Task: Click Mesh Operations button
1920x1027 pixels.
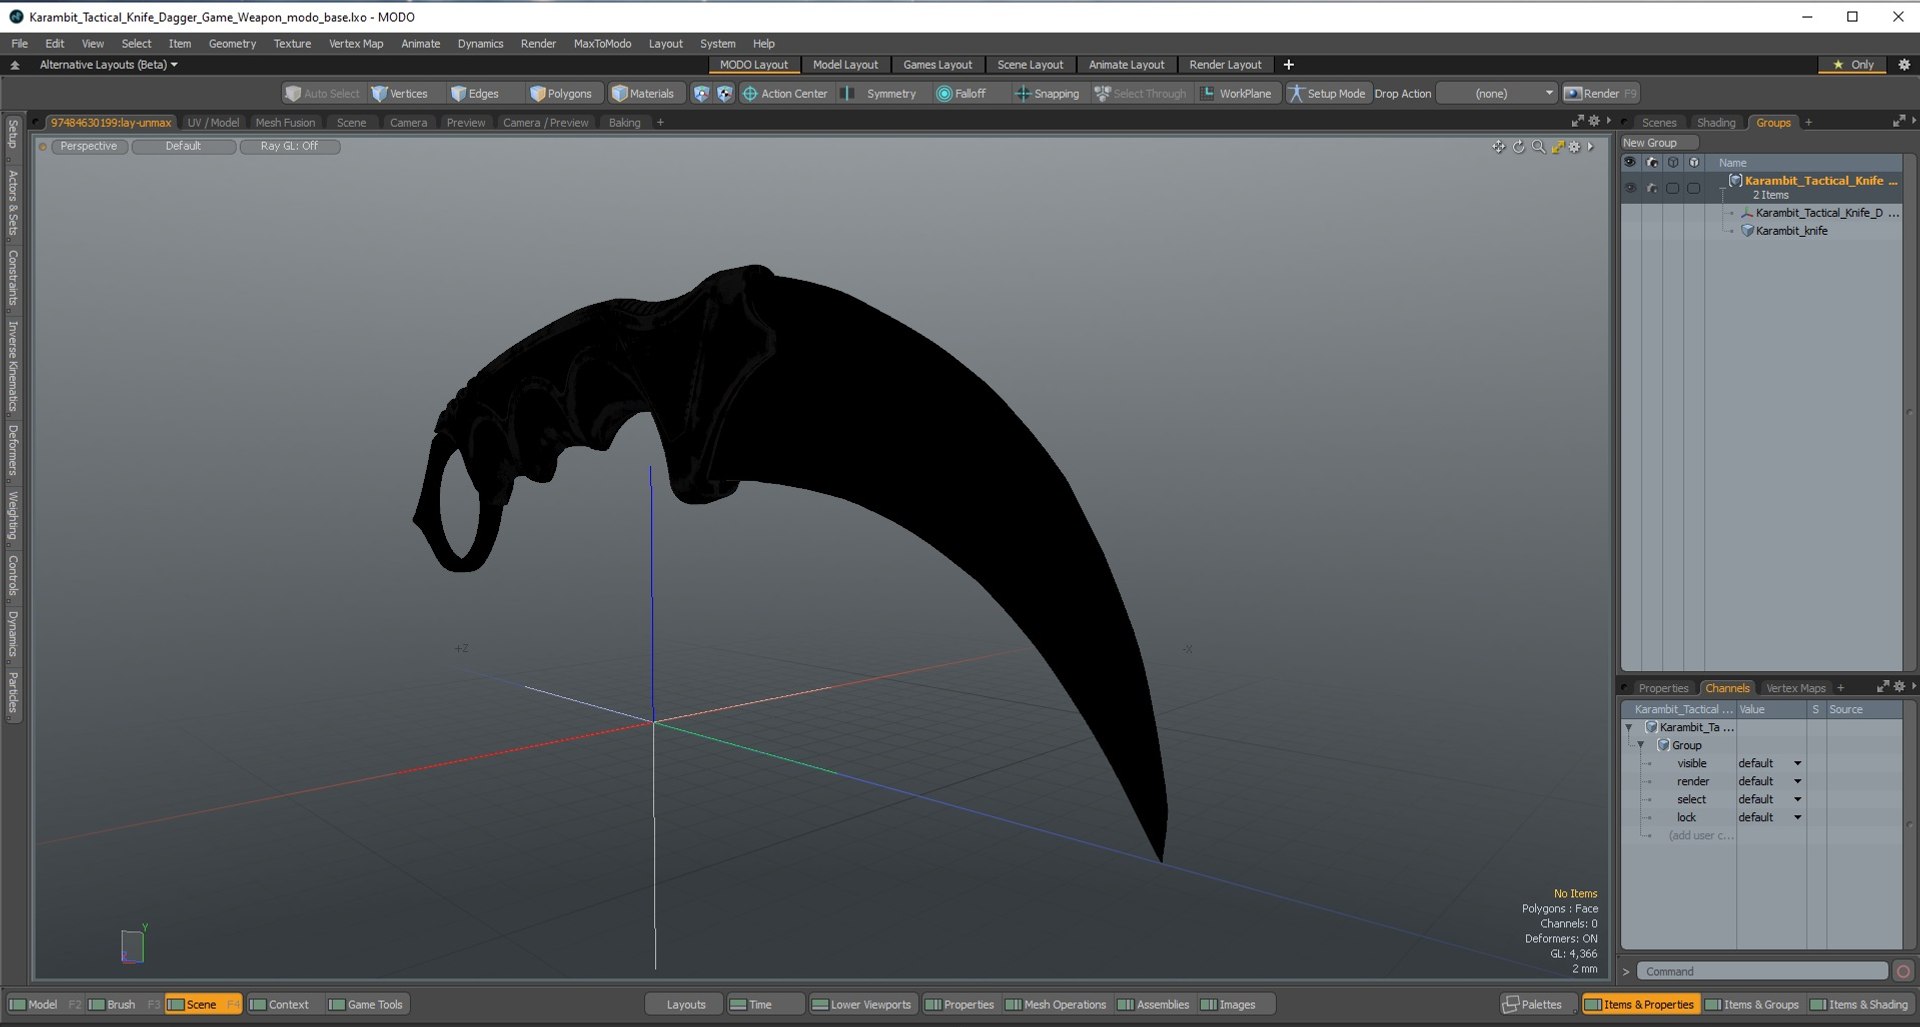Action: tap(1056, 1004)
